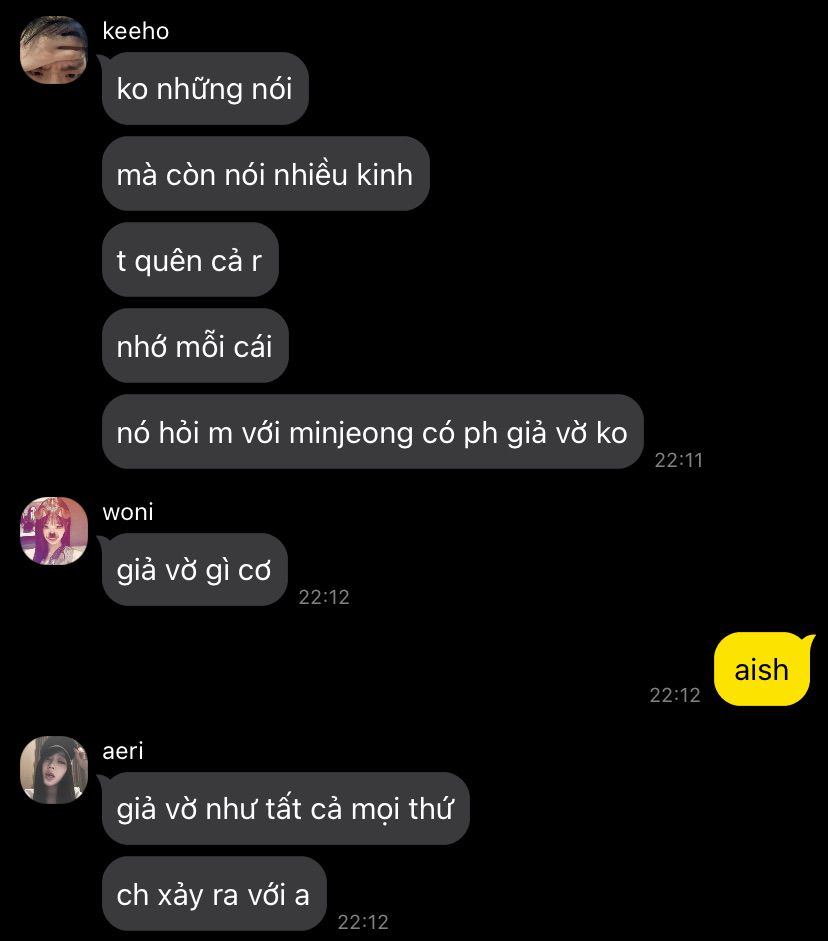Select the 'ch xảy ra với a' bubble
This screenshot has width=828, height=941.
click(214, 894)
